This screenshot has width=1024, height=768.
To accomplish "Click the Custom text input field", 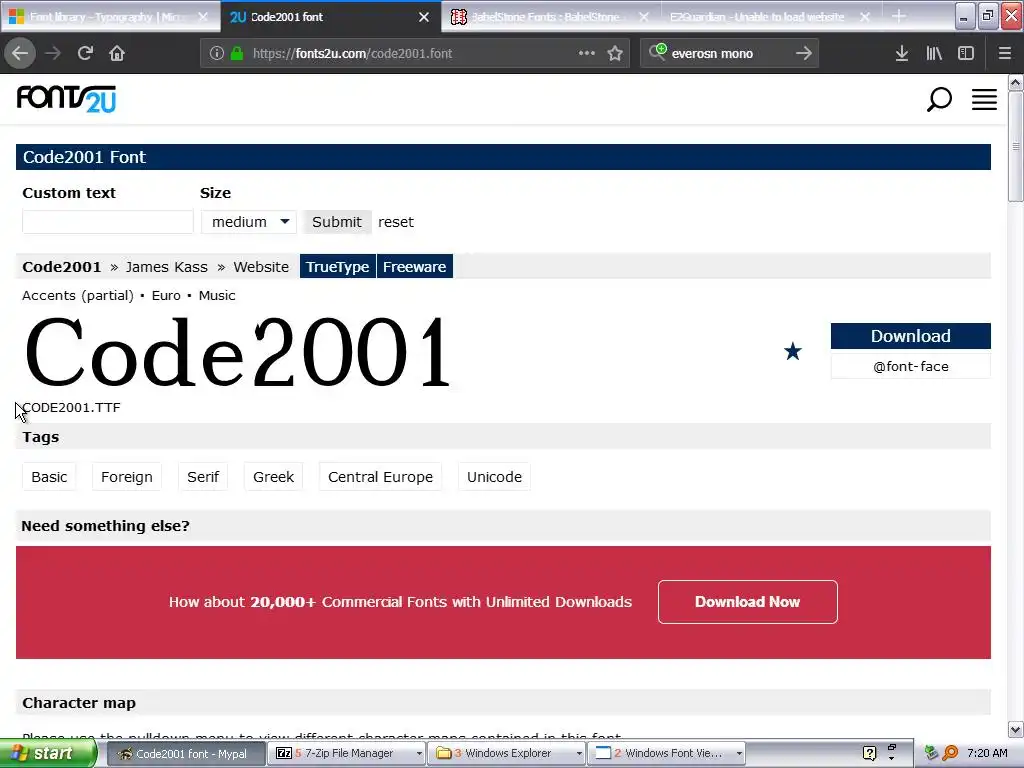I will [x=108, y=222].
